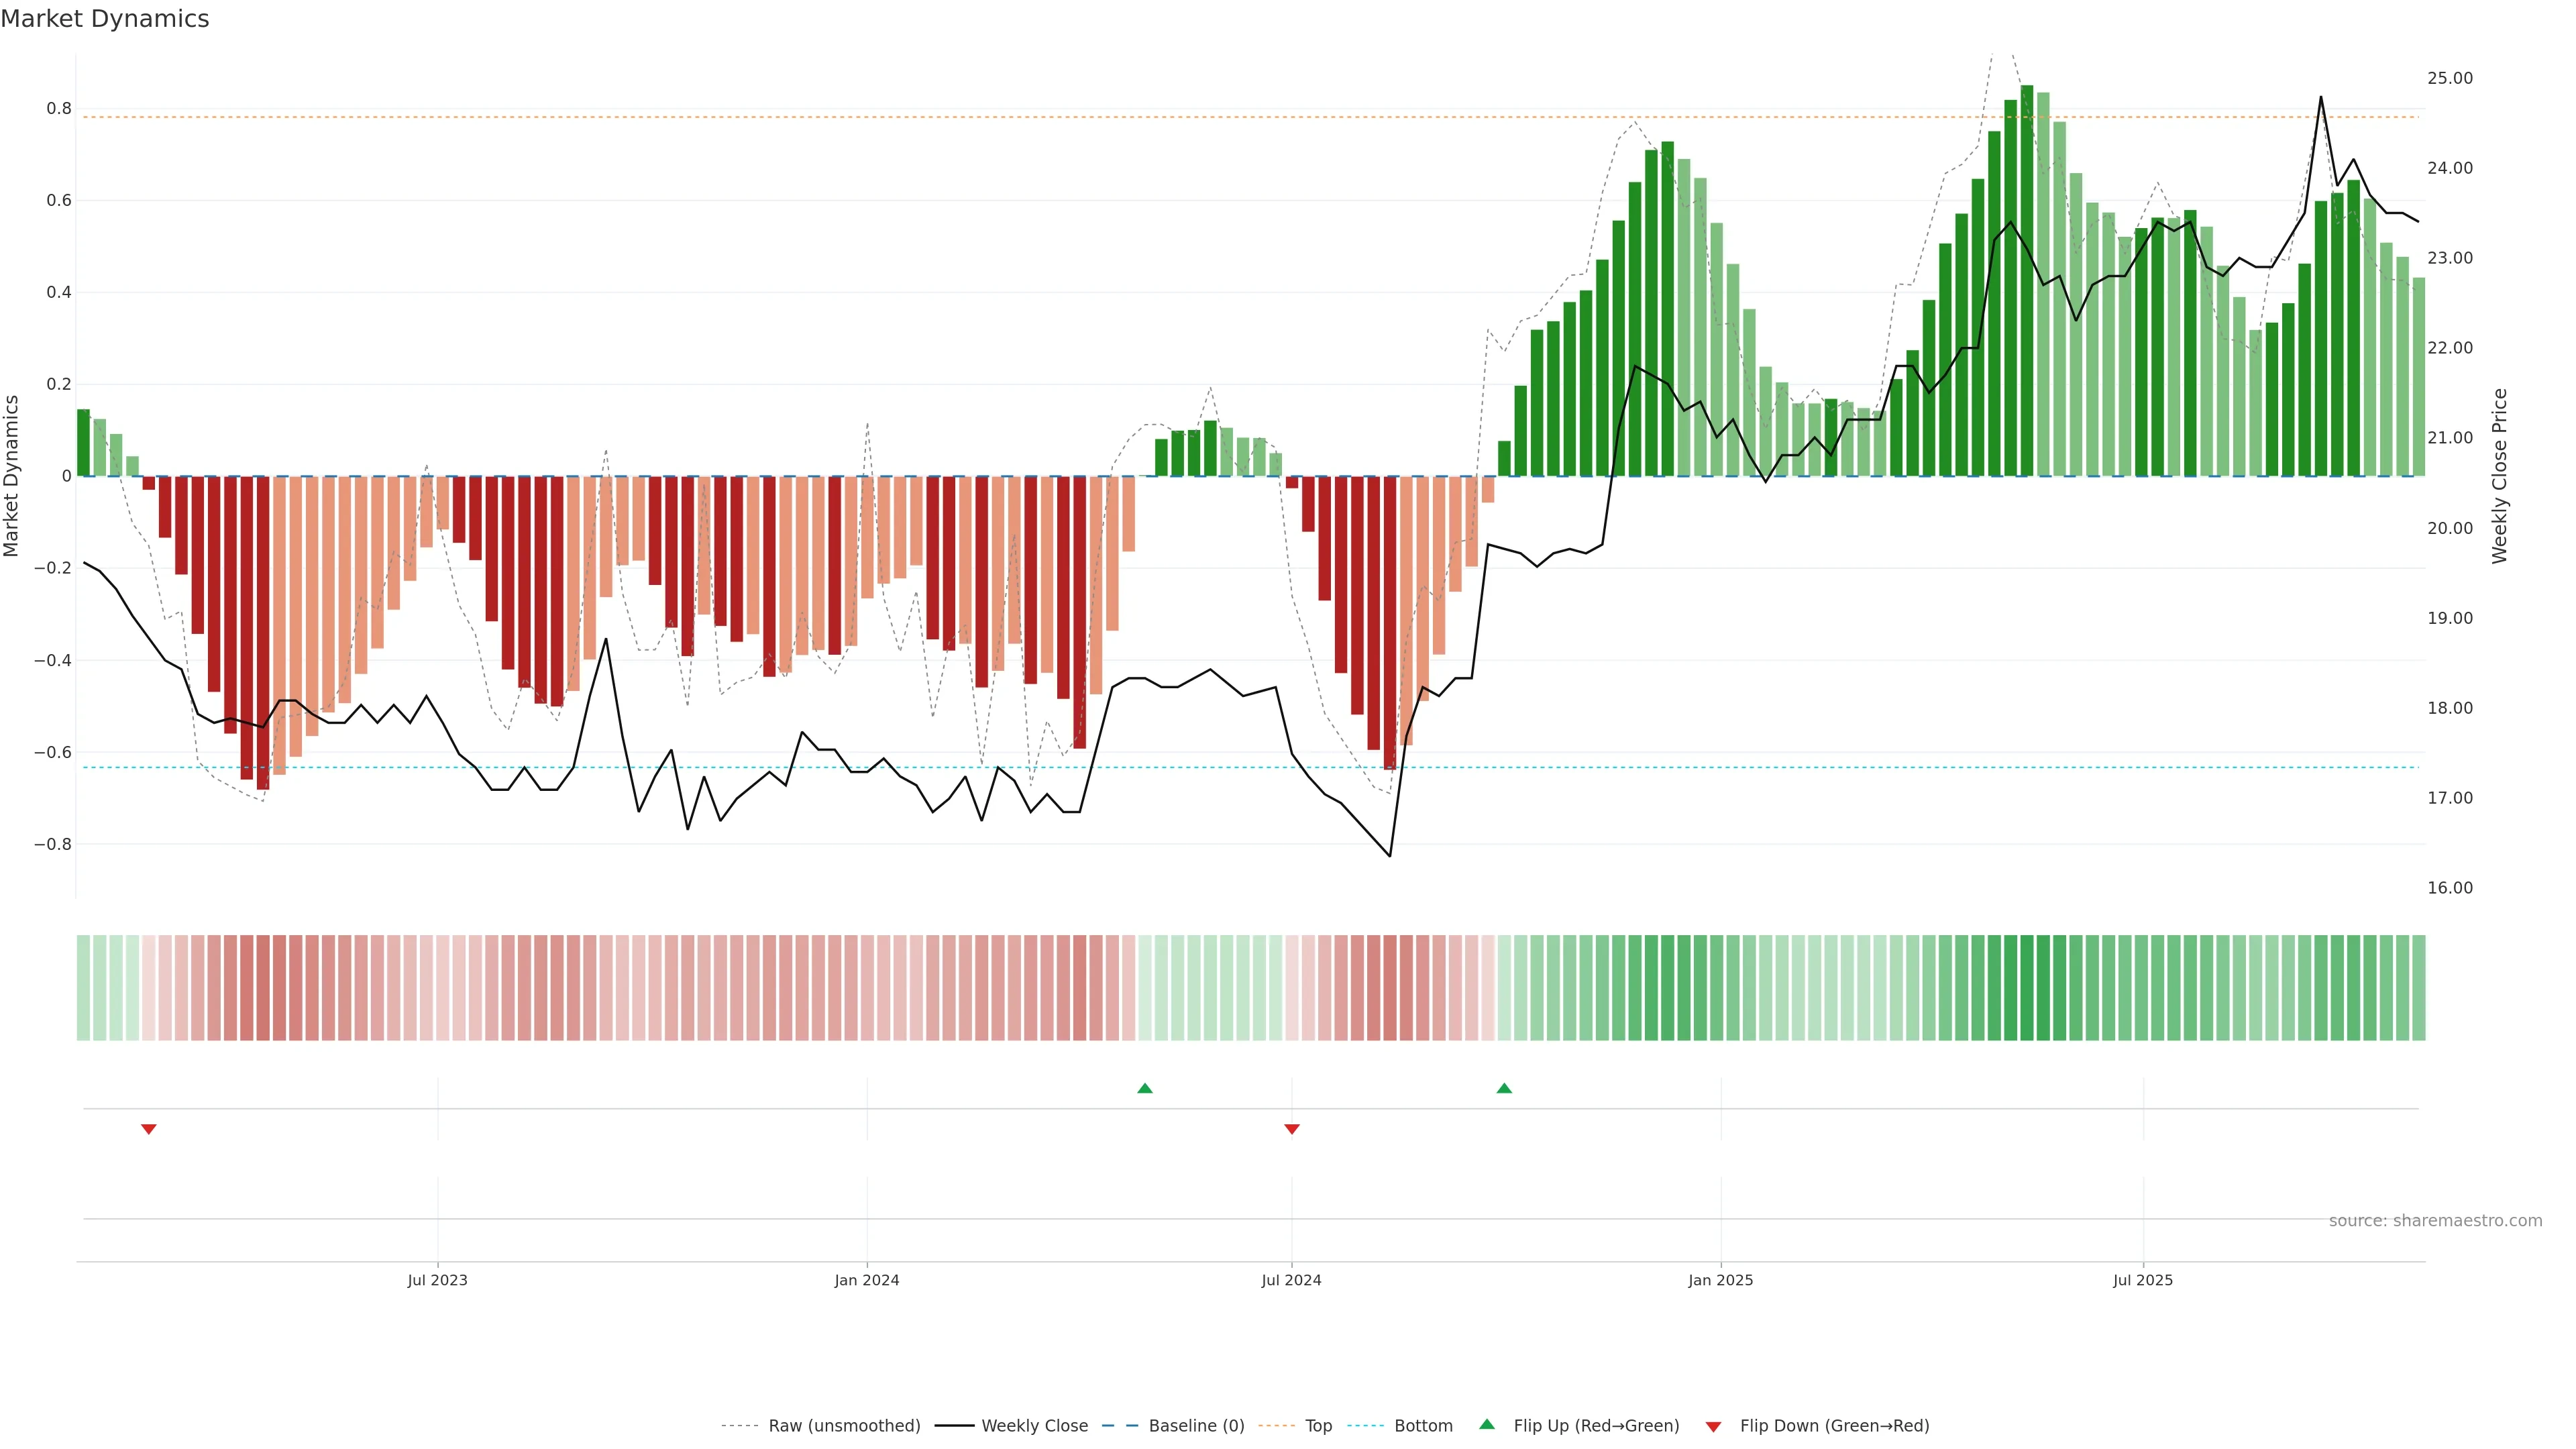Click the Jan 2025 x-axis label
The image size is (2576, 1449).
click(1720, 1280)
